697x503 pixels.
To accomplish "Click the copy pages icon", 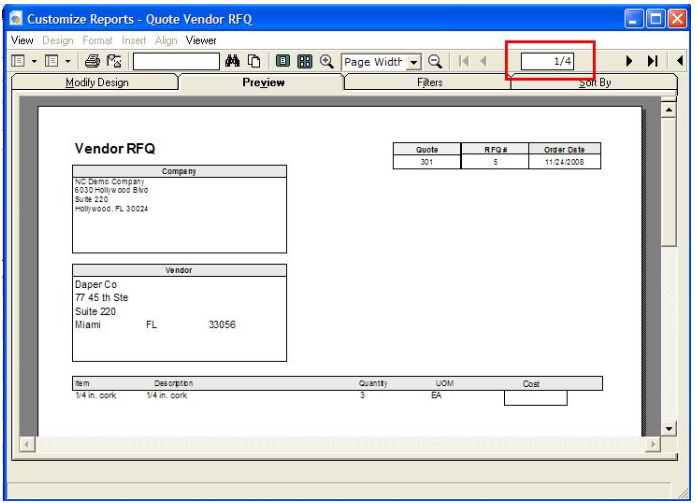I will [x=254, y=61].
